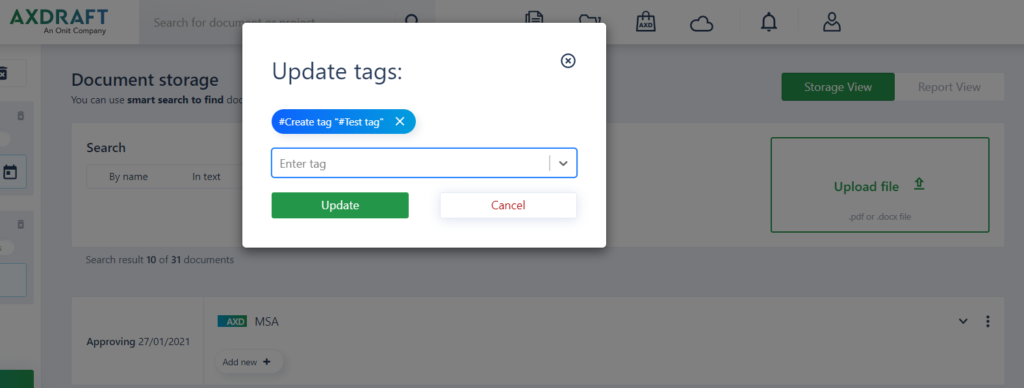Screen dimensions: 1024x388
Task: Click the Enter tag input field
Action: click(x=410, y=163)
